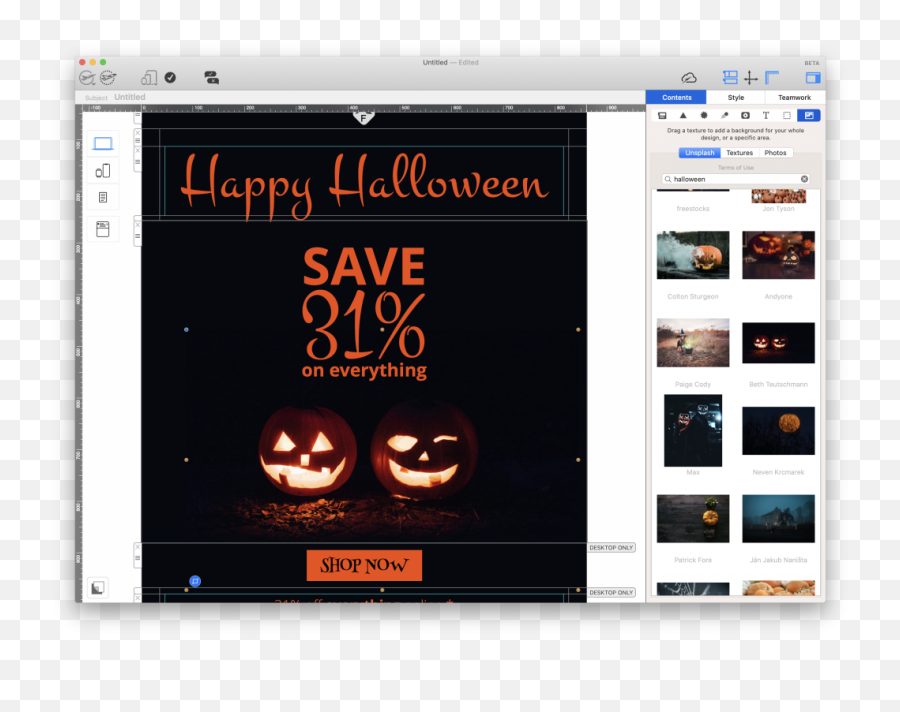The height and width of the screenshot is (712, 900).
Task: Select the layout blocks content icon
Action: 662,115
